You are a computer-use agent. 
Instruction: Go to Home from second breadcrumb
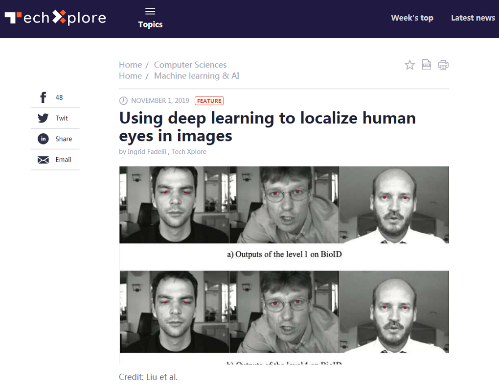[130, 76]
